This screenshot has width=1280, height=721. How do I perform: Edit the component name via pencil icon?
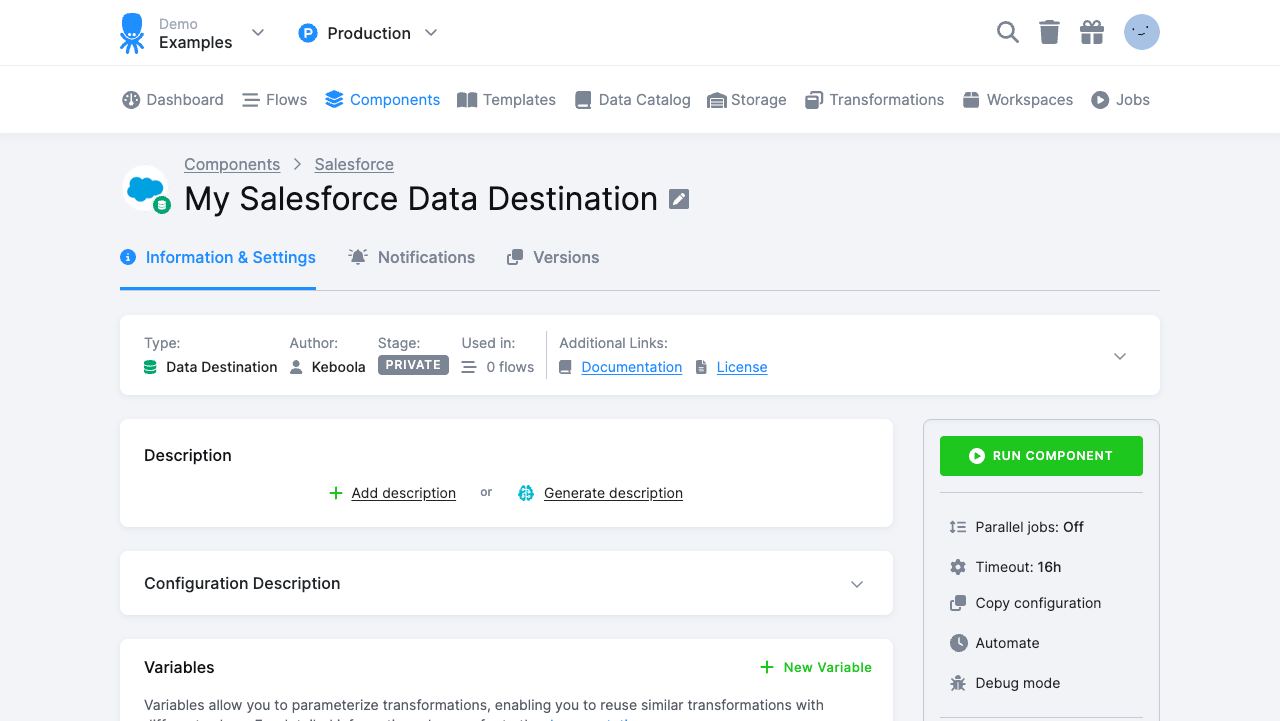coord(679,199)
